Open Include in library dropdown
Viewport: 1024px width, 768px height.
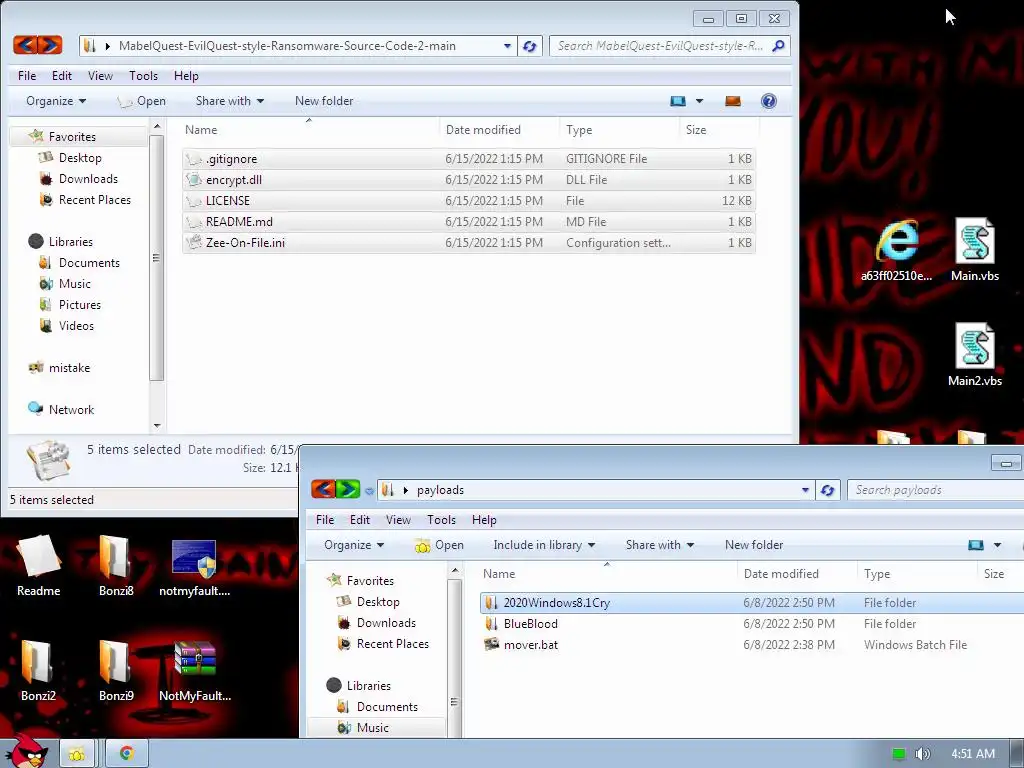[x=544, y=545]
